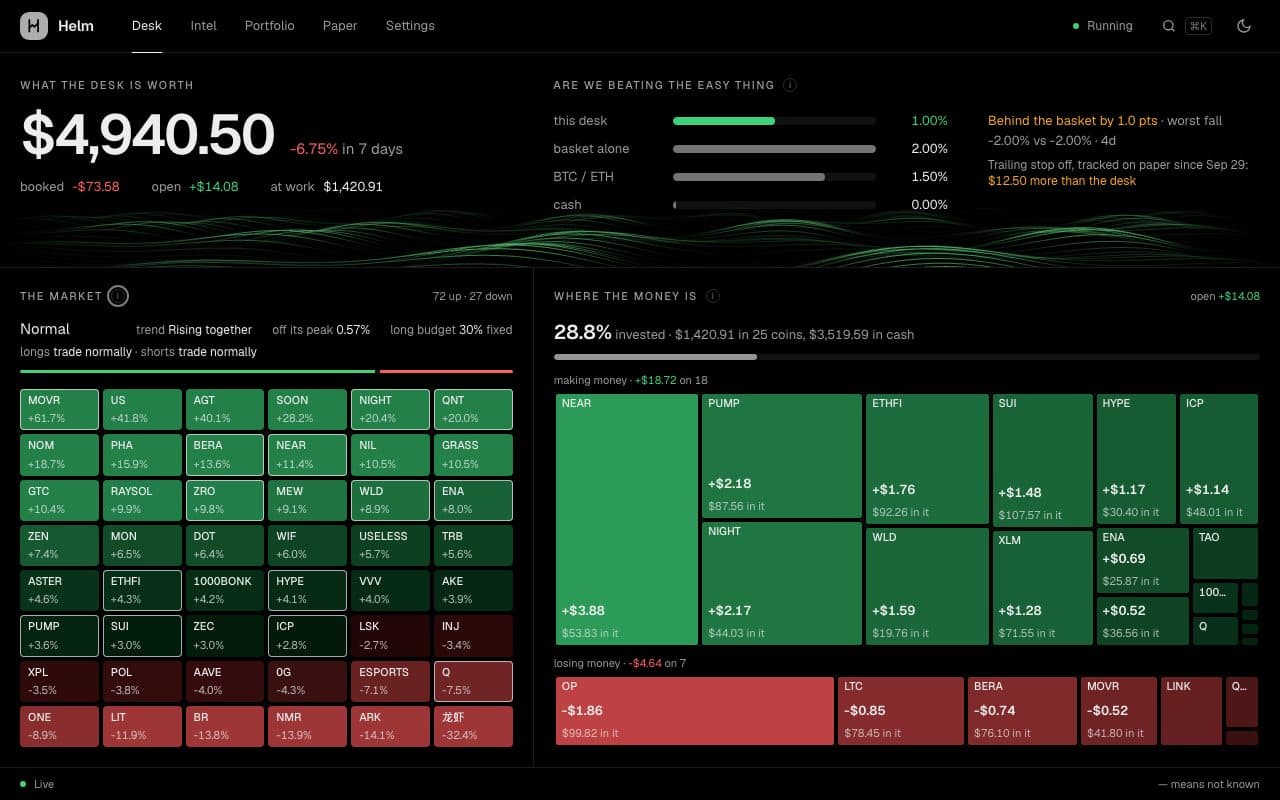Open the Portfolio tab
1280x800 pixels.
pos(270,26)
